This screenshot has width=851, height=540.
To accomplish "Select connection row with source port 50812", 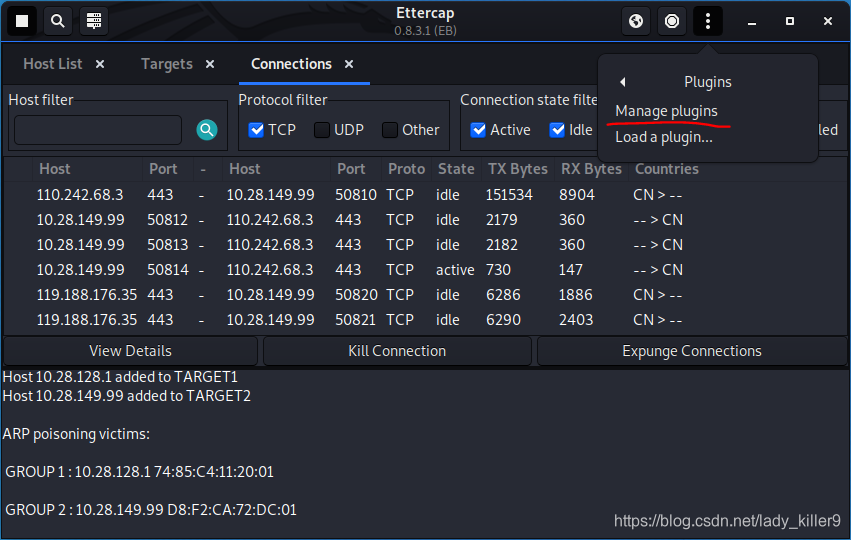I will tap(425, 220).
